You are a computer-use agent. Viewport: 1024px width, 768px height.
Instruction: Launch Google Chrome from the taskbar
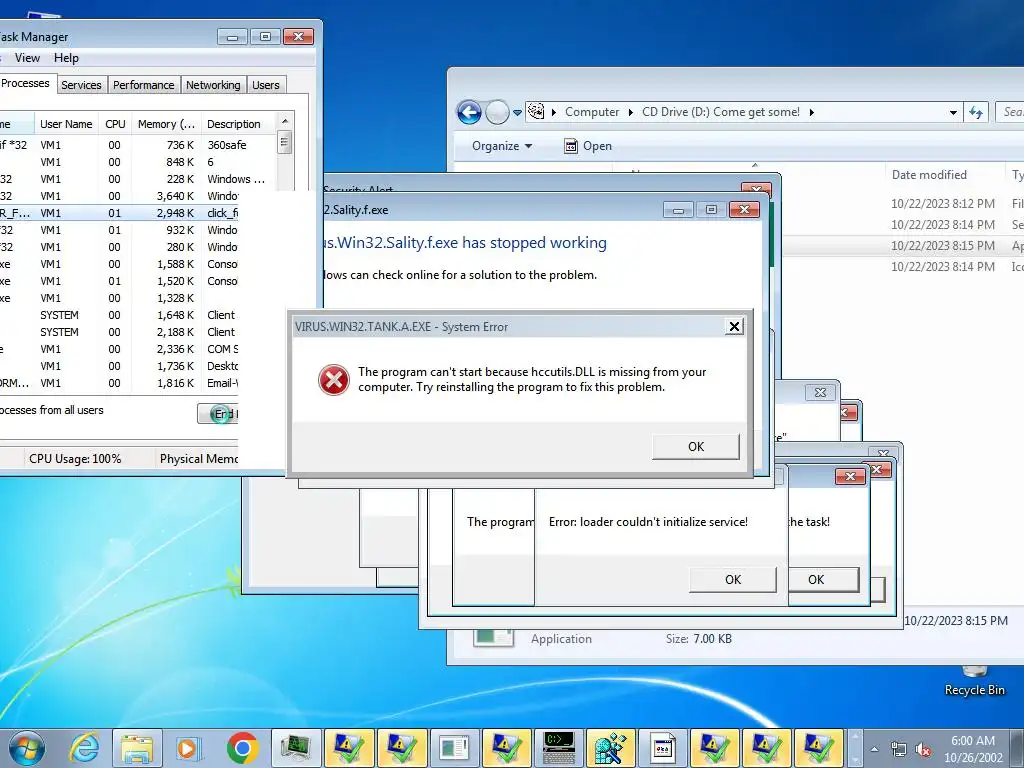coord(242,748)
